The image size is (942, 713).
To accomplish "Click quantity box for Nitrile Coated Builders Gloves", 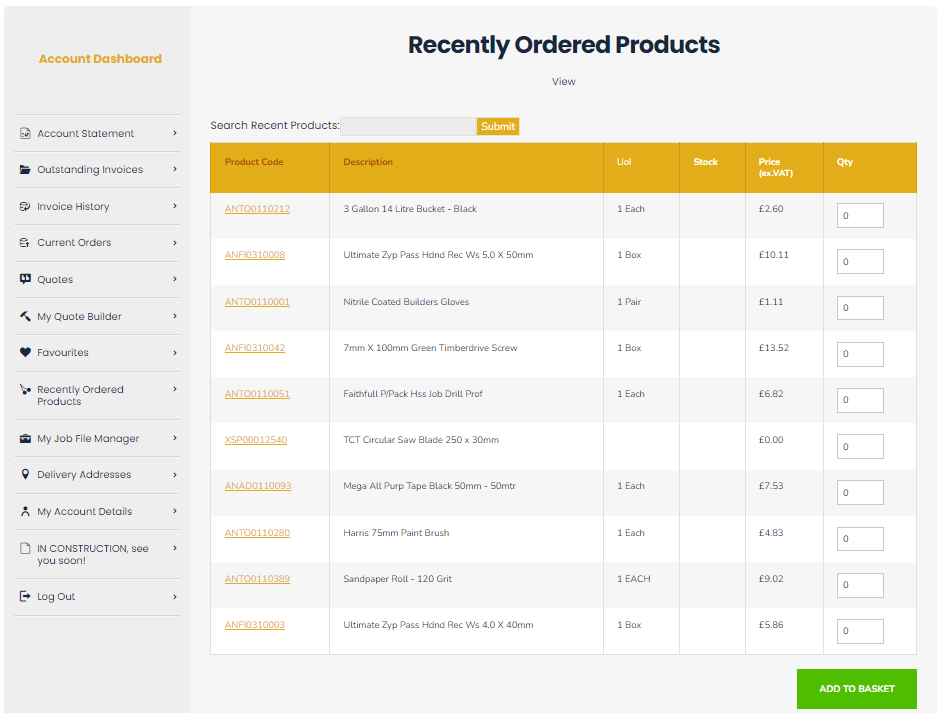I will point(859,308).
